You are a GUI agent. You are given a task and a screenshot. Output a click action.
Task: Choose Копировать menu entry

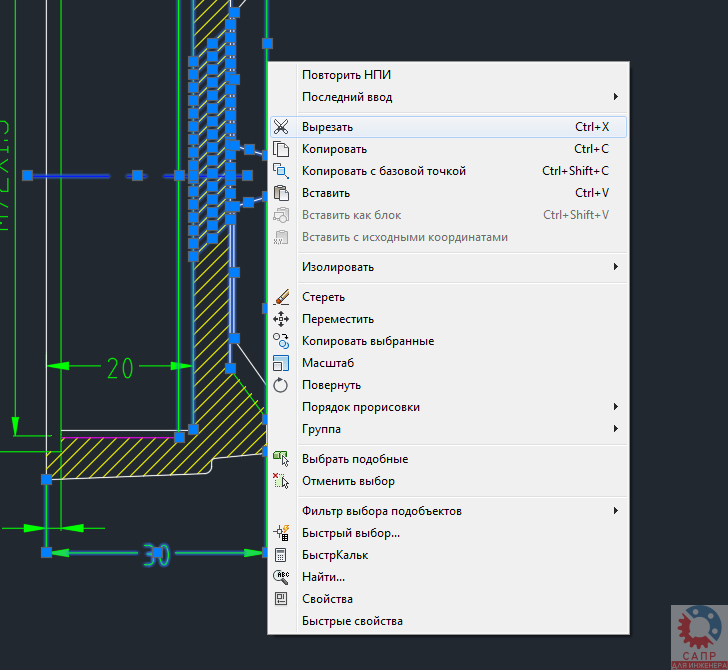[448, 149]
